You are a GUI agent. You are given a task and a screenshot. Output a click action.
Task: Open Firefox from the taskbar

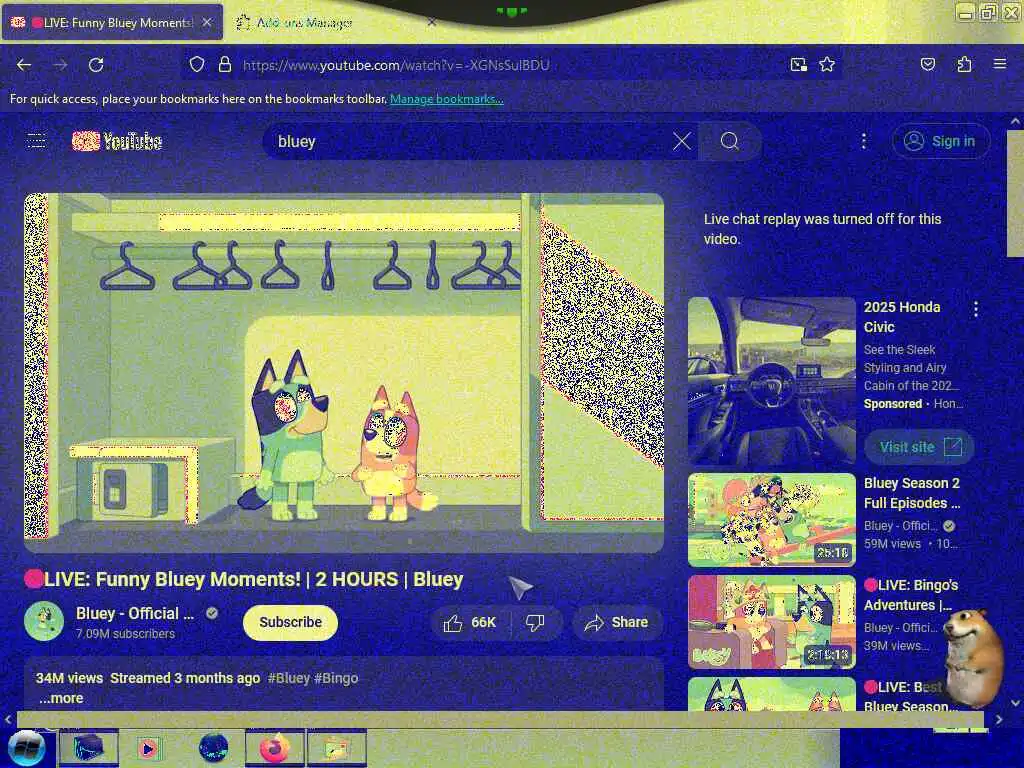274,748
